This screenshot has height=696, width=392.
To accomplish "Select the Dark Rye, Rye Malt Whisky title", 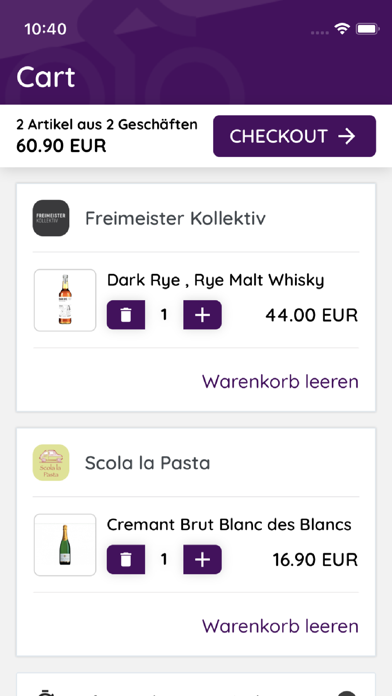I will (x=216, y=281).
